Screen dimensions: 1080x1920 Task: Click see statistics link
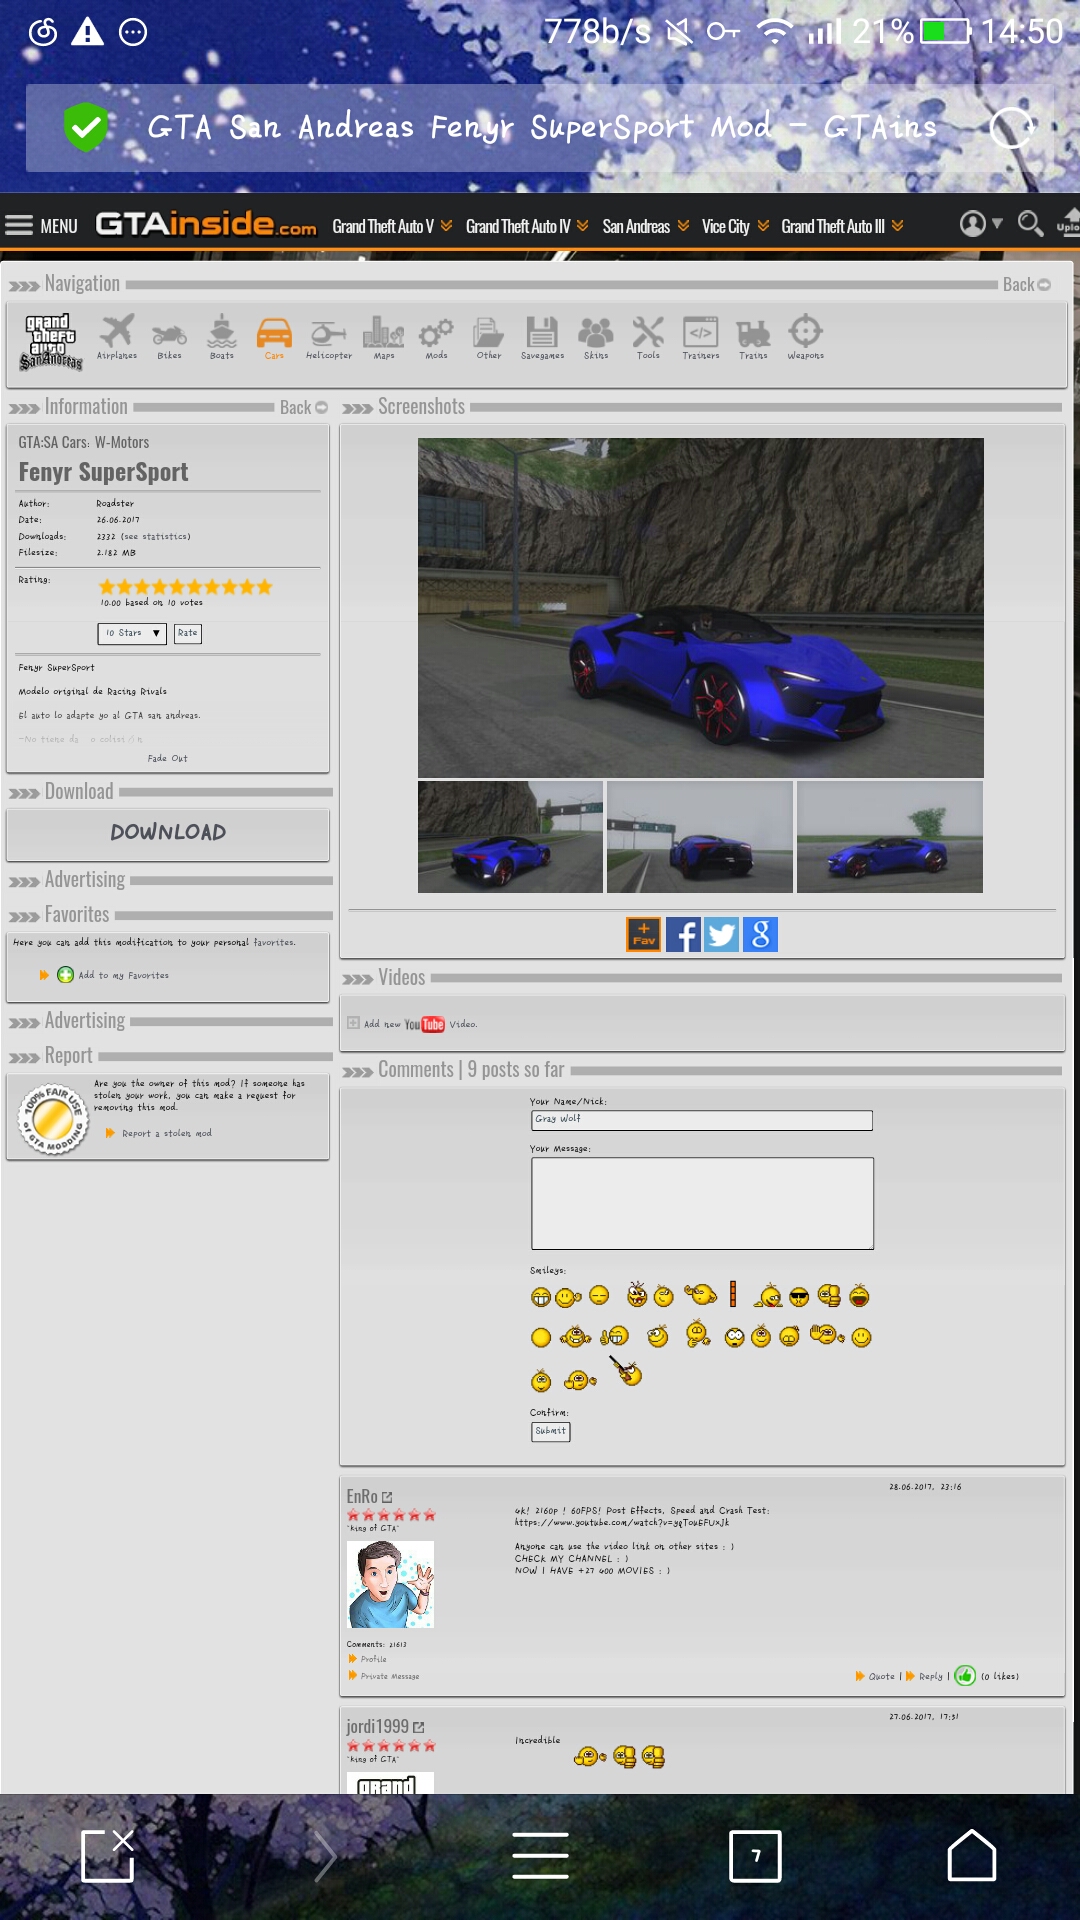pyautogui.click(x=156, y=536)
